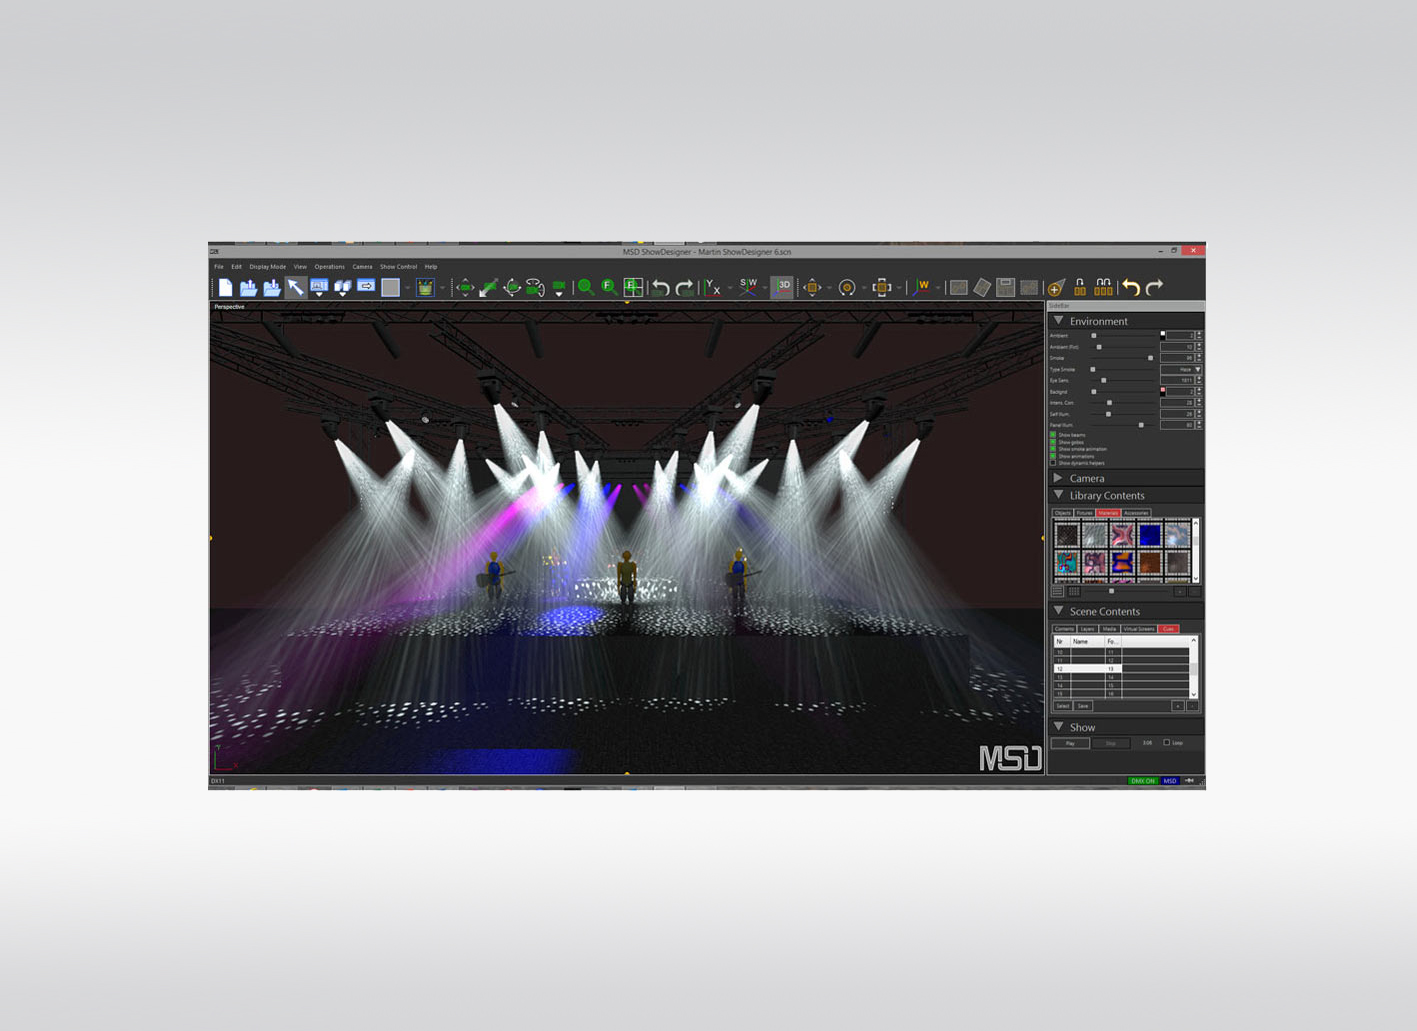Select the green camera orbit tool

tap(512, 287)
